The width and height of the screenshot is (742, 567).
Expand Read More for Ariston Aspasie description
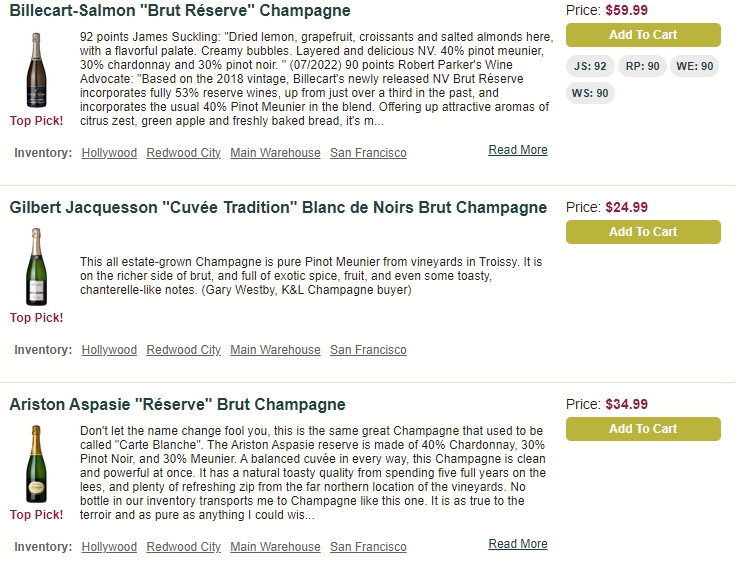tap(518, 544)
